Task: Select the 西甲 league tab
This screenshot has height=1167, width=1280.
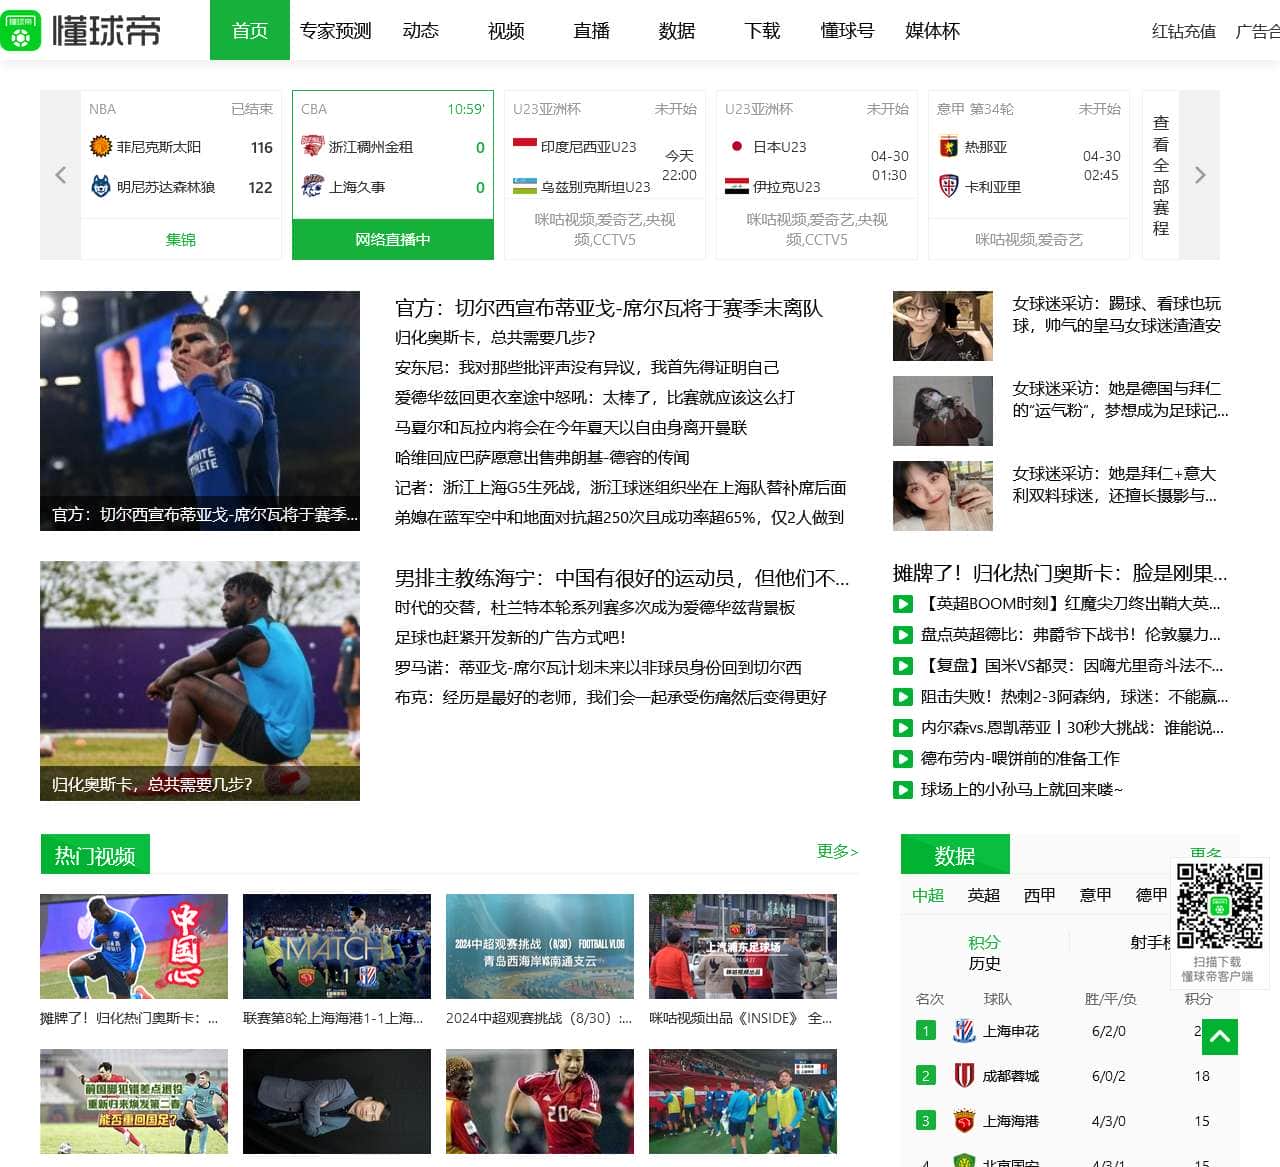Action: pos(1040,895)
